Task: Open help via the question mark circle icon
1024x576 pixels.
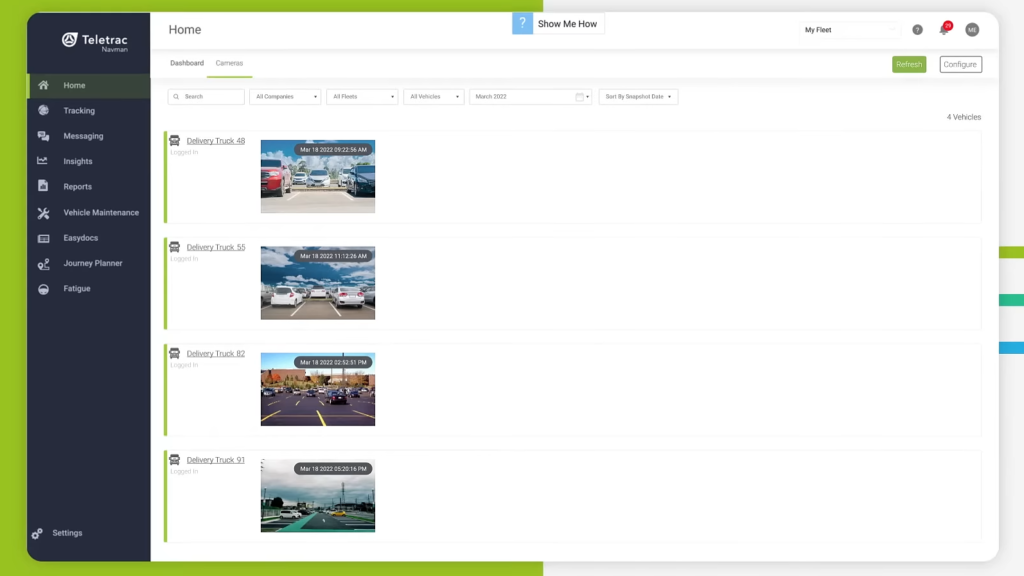Action: click(918, 30)
